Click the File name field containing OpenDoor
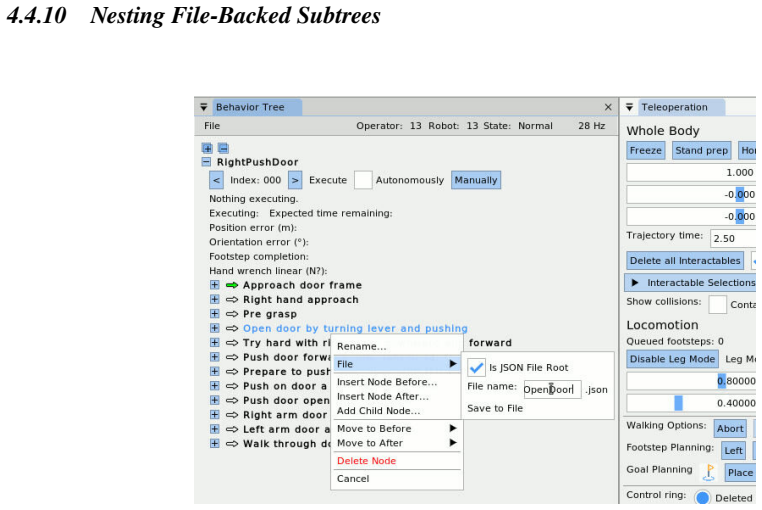Viewport: 762px width, 510px height. (552, 389)
